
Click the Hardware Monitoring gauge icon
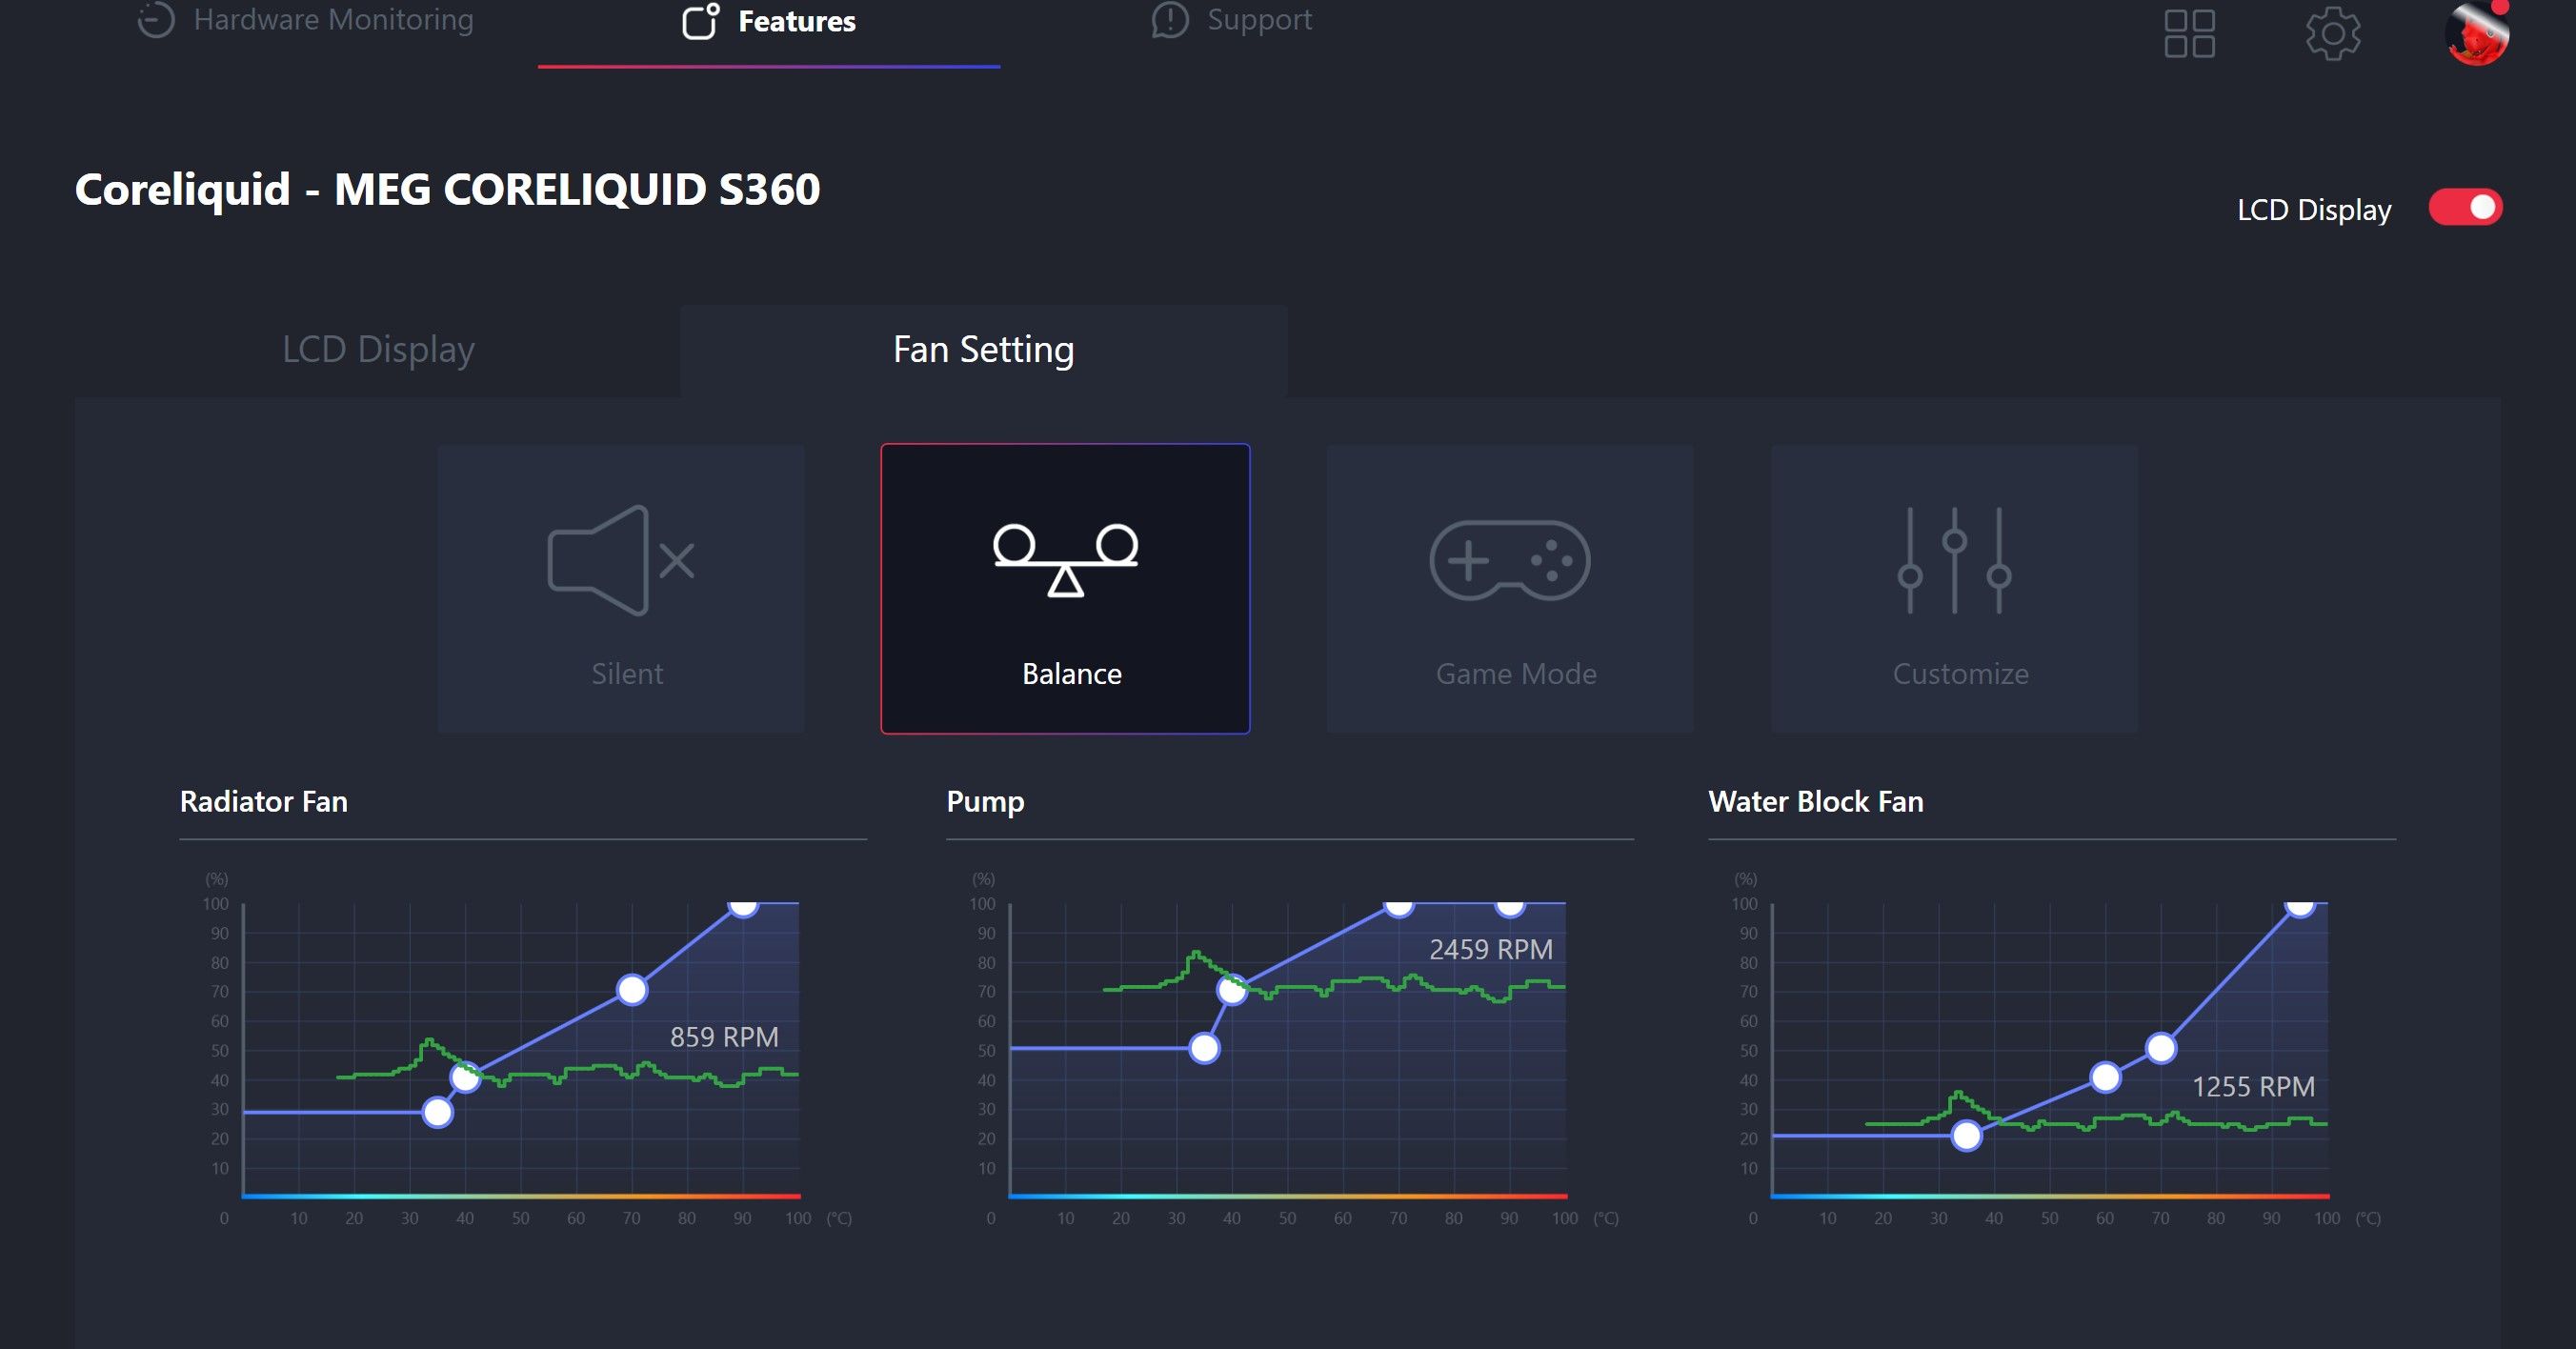click(x=156, y=19)
